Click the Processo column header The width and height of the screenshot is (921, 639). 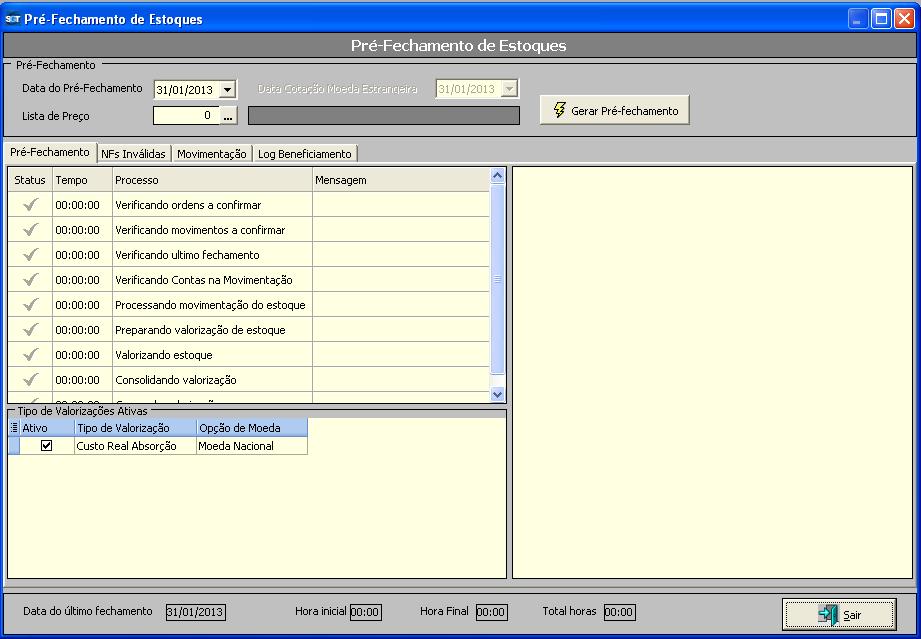pyautogui.click(x=211, y=180)
